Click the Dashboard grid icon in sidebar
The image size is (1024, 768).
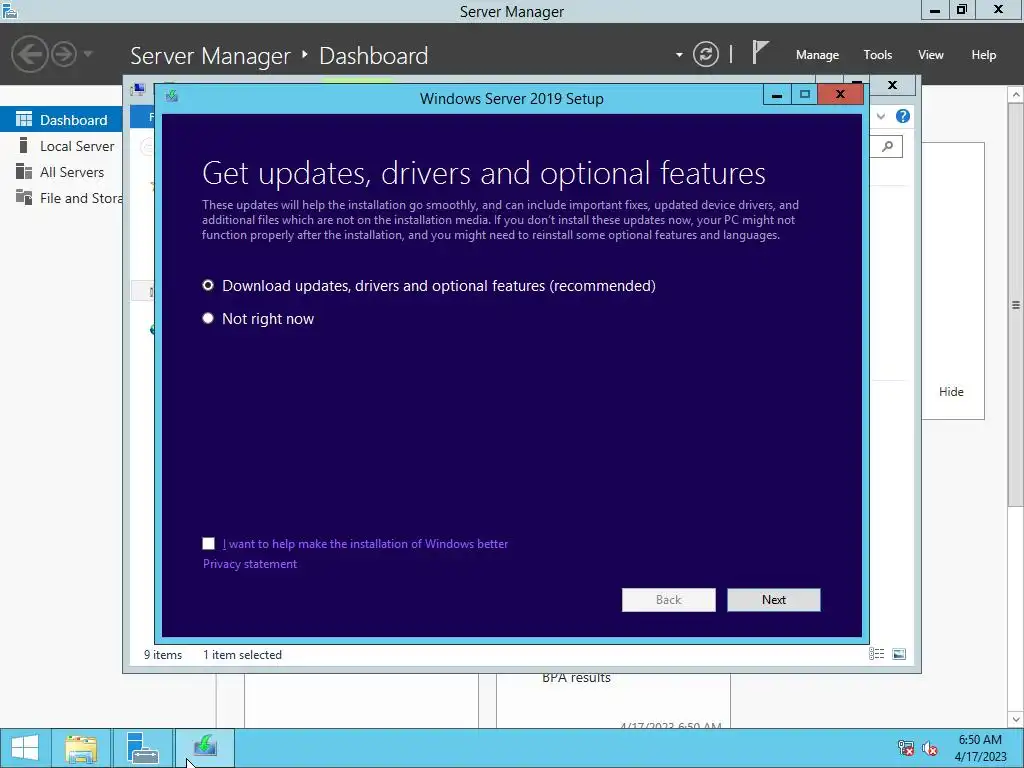tap(24, 119)
